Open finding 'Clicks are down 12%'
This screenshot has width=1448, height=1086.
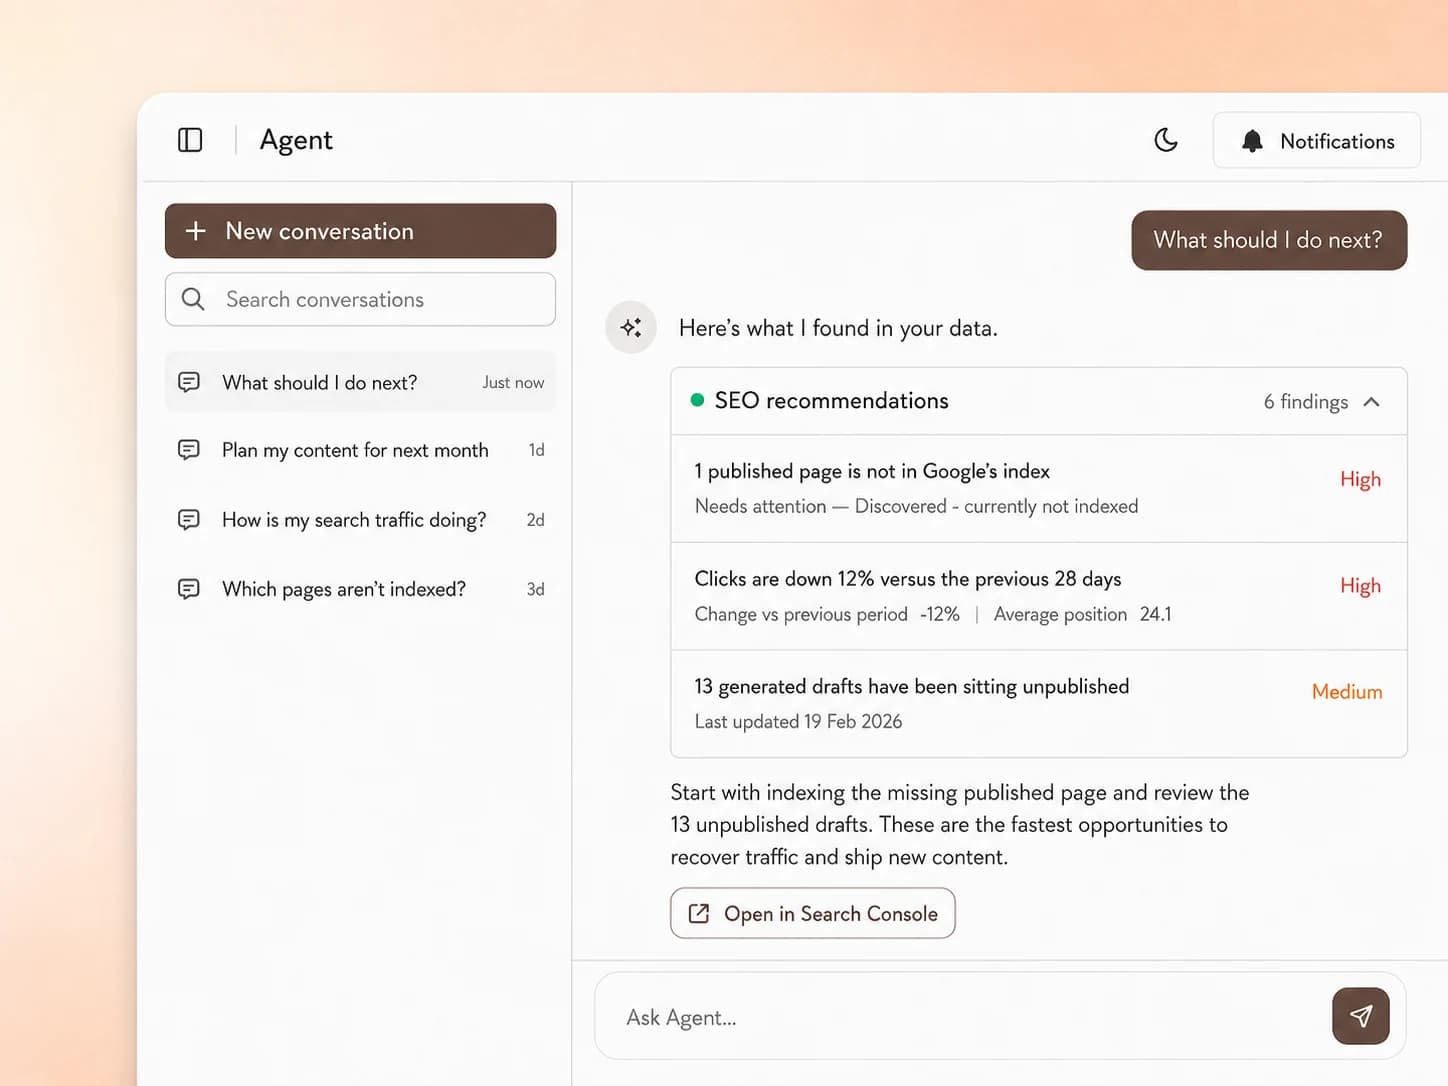pos(1039,597)
